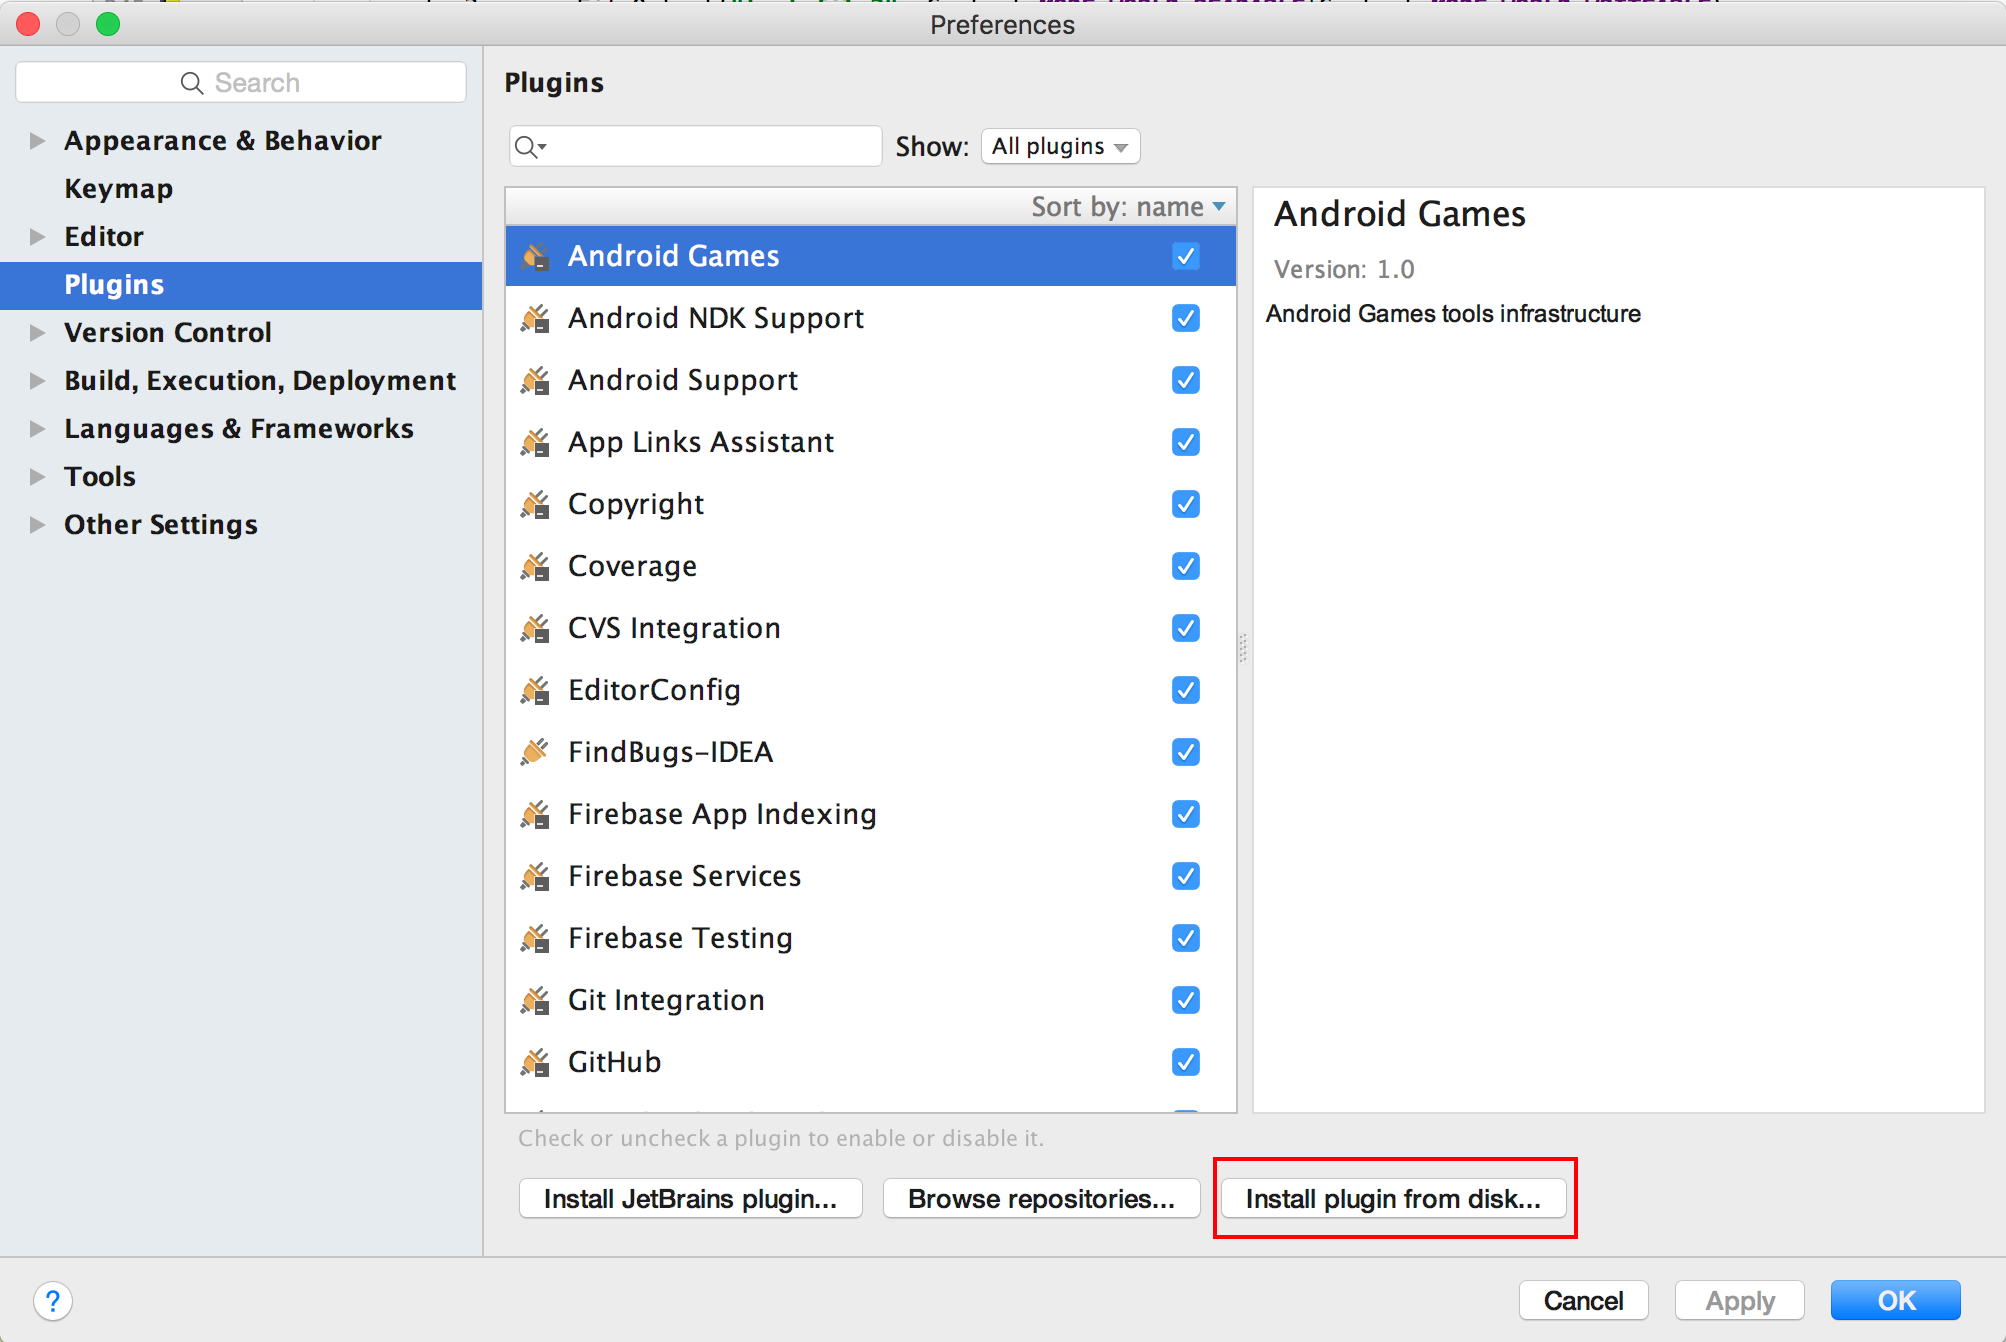Click the plug icon beside CVS Integration
2006x1342 pixels.
click(535, 629)
